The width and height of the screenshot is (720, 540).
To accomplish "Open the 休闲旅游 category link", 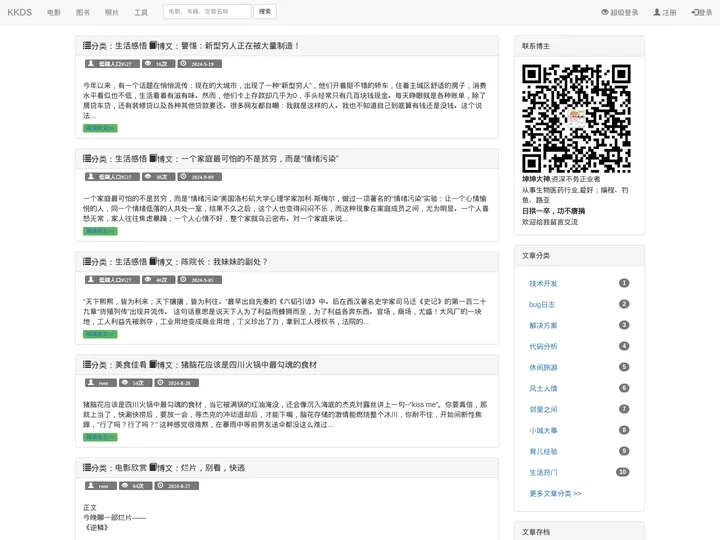I will point(543,367).
